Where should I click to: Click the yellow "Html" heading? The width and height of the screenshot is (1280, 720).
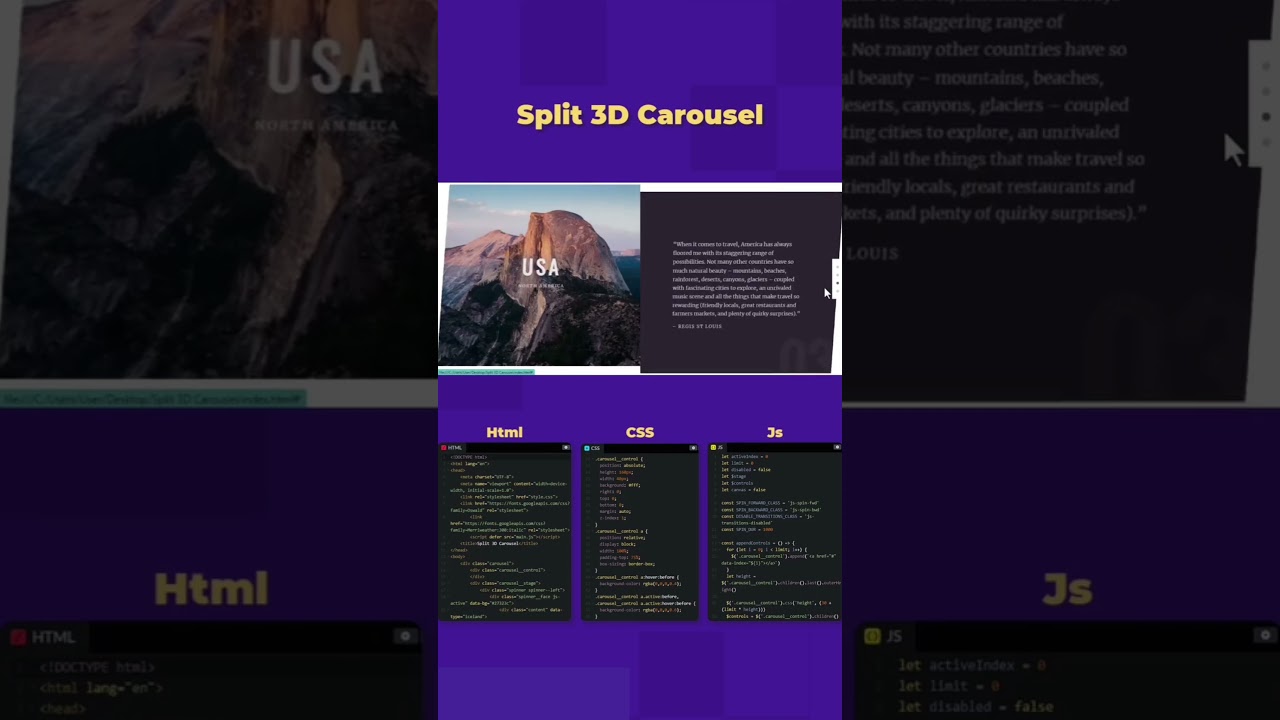pos(504,432)
